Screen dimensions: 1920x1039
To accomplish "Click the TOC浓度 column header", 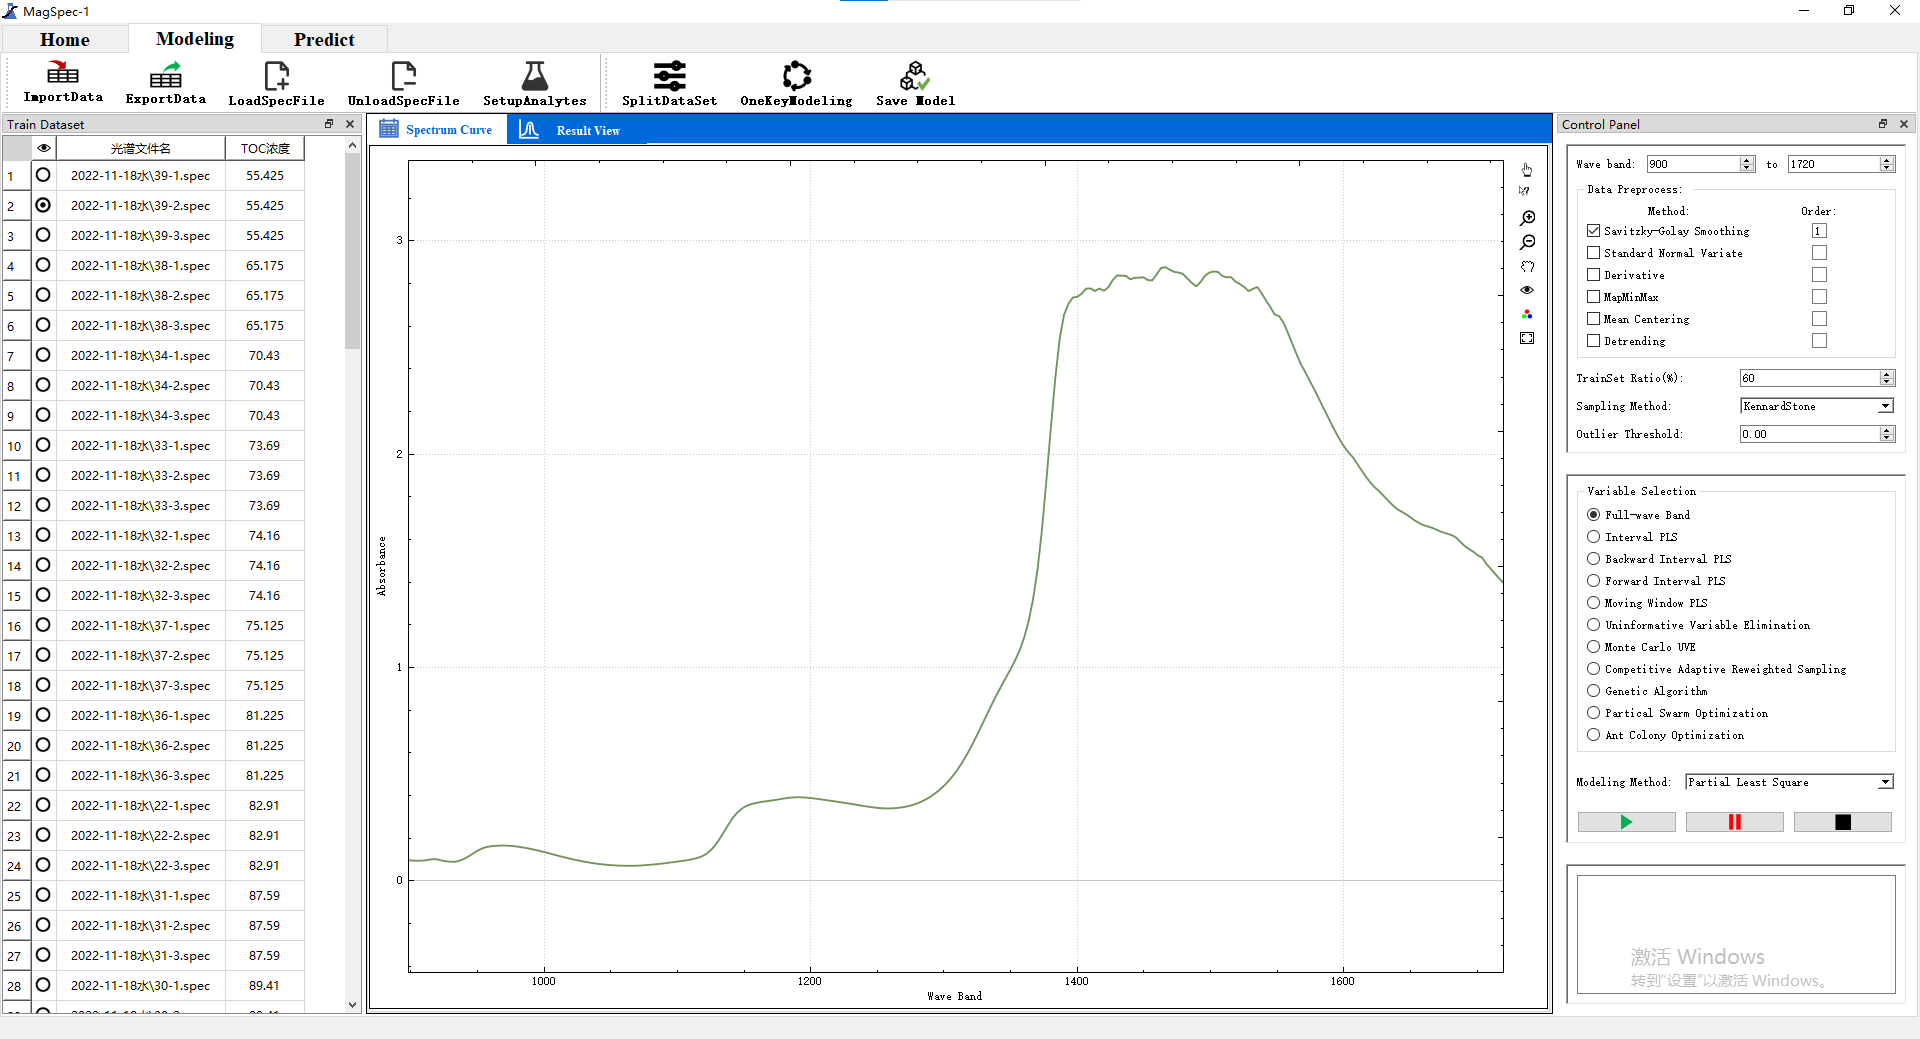I will click(265, 148).
